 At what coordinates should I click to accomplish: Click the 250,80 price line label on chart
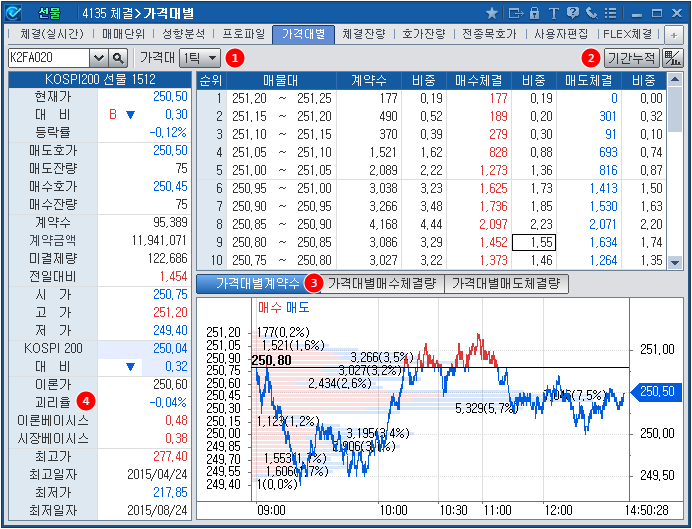(x=271, y=361)
